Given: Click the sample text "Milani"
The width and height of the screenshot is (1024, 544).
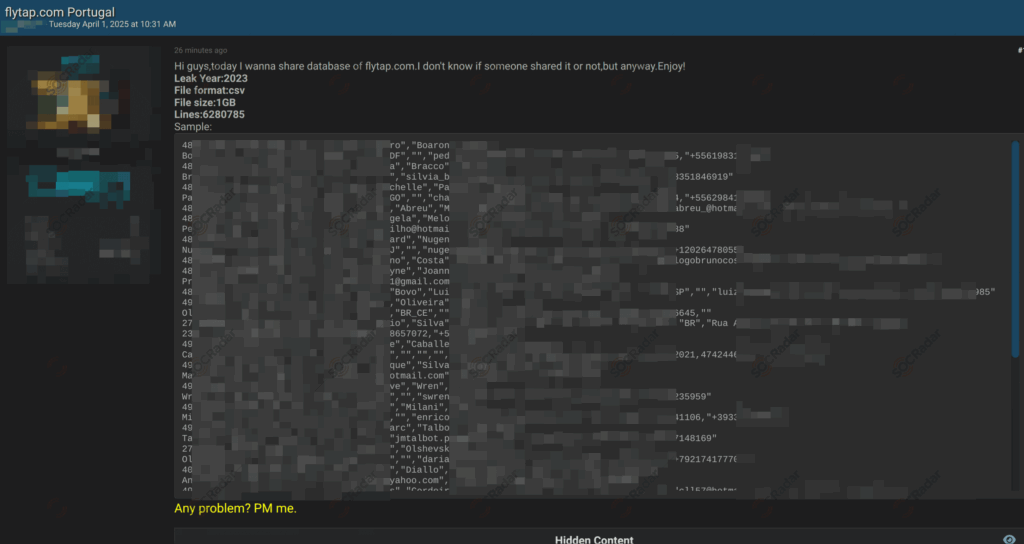Looking at the screenshot, I should tap(422, 407).
